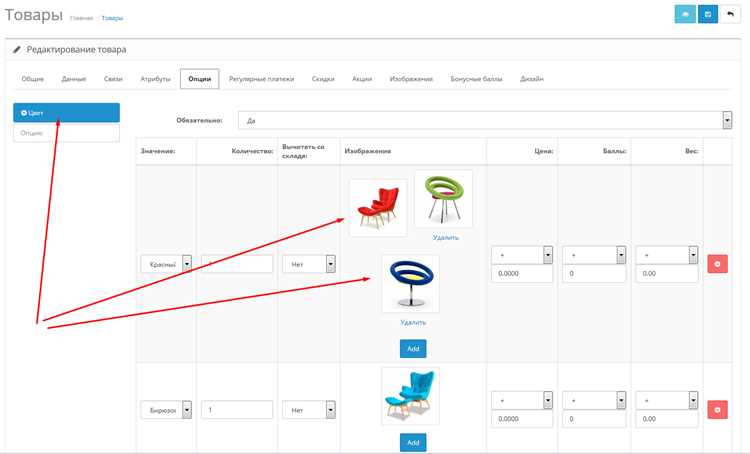Open the Данные tab
Screen dimensions: 750x454
(x=74, y=79)
